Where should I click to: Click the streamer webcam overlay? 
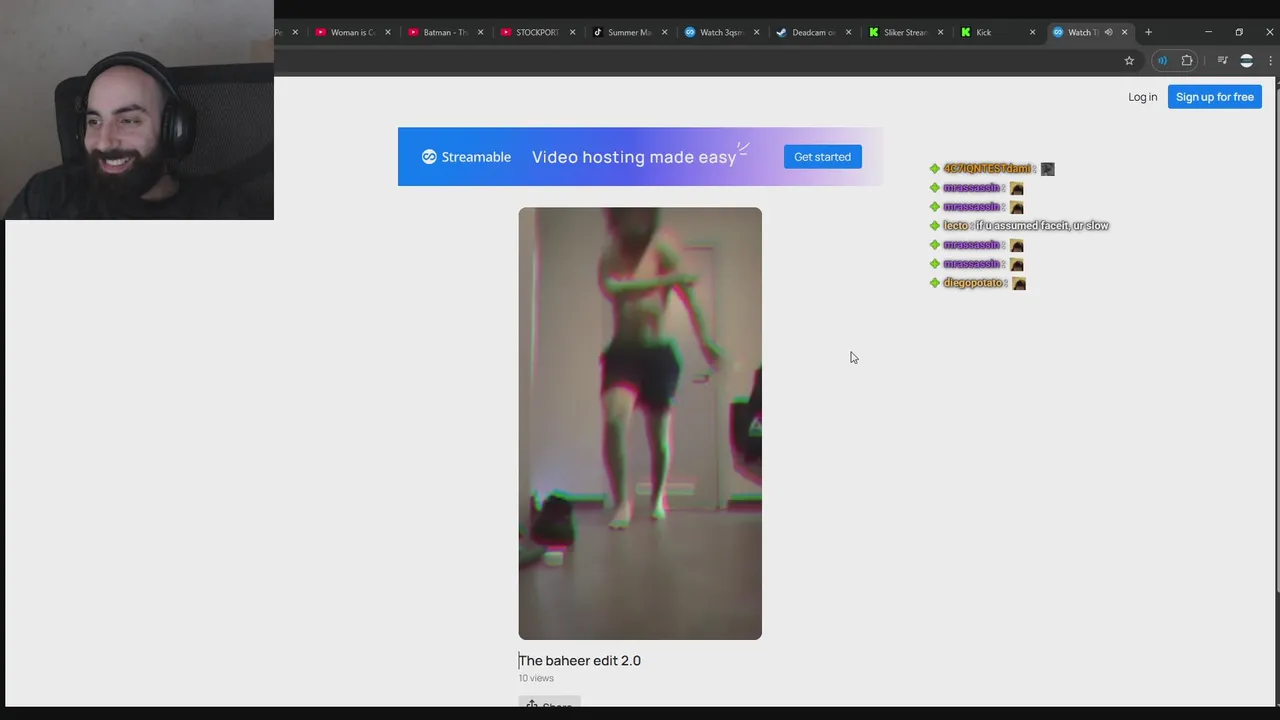click(x=137, y=110)
